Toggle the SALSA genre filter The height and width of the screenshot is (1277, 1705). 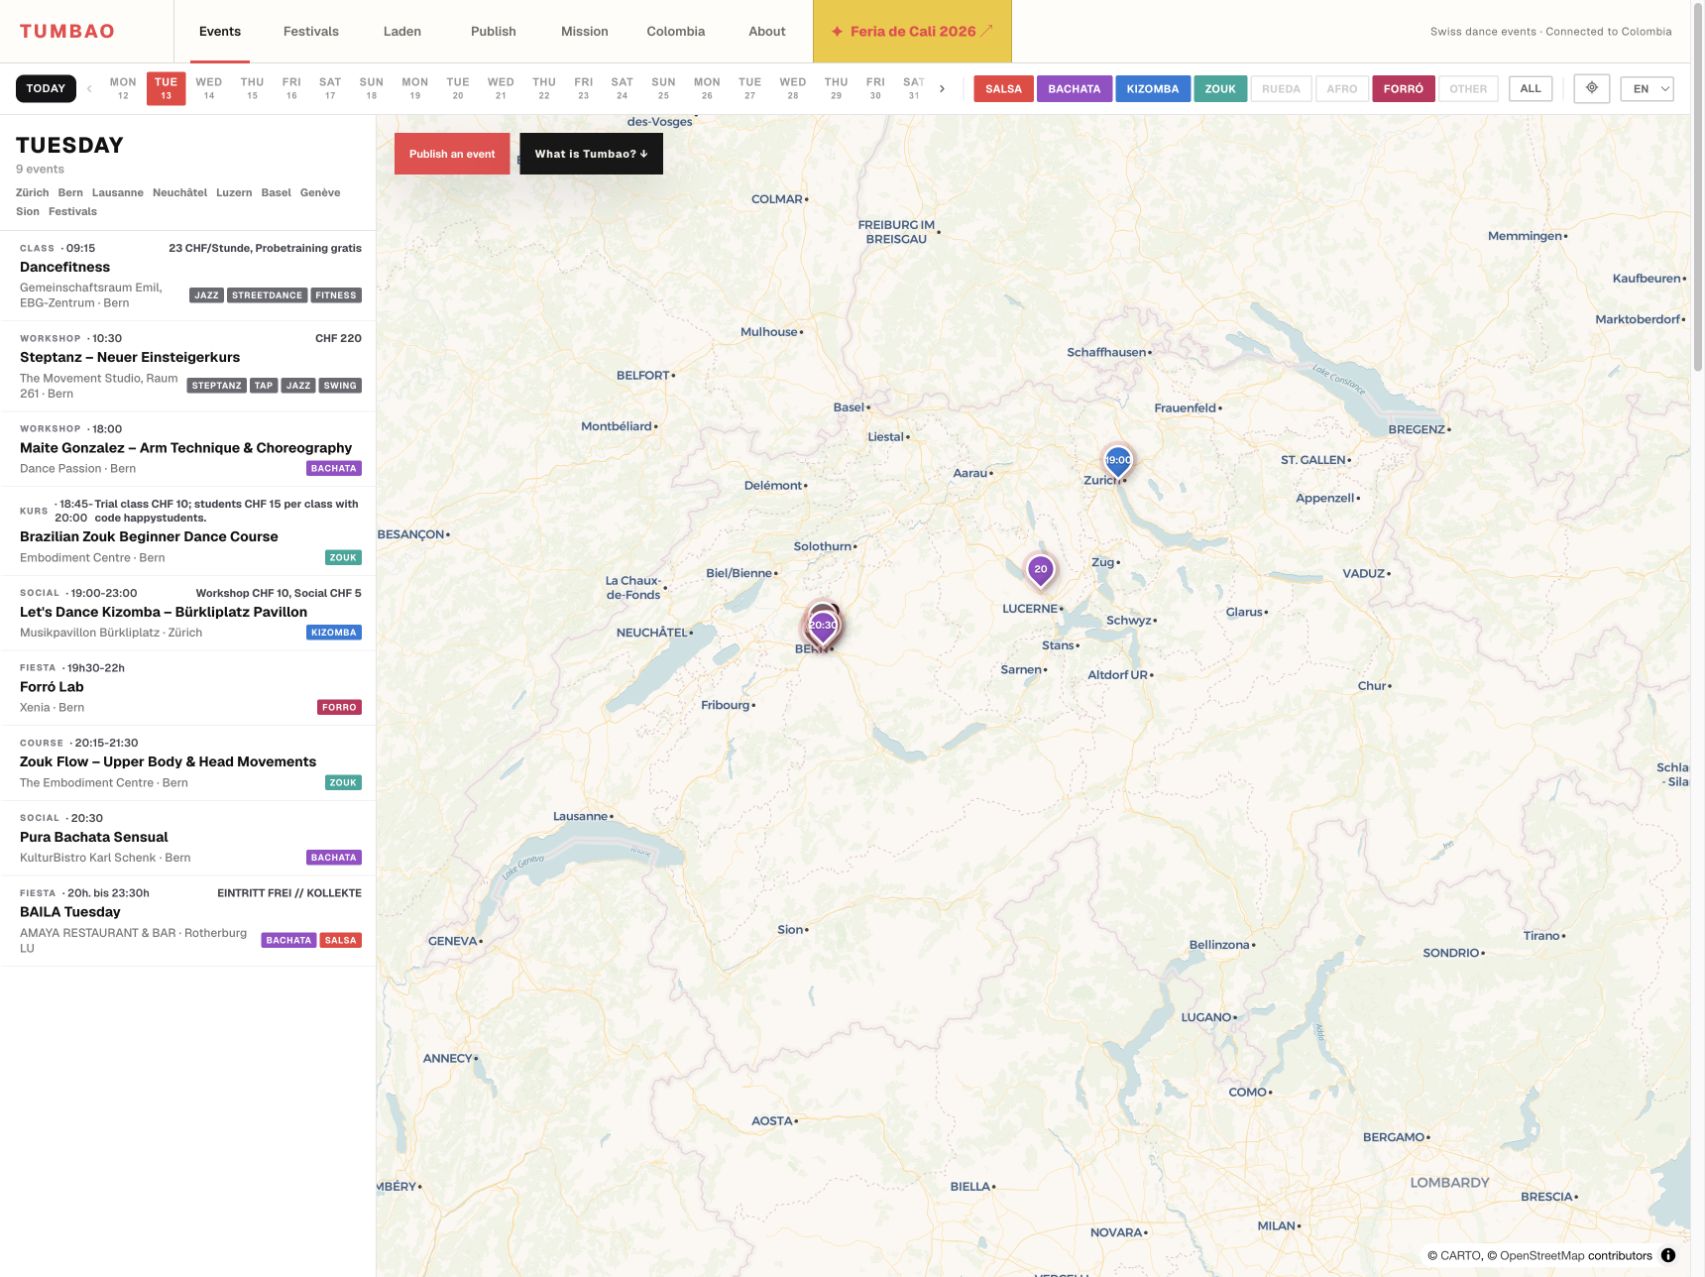coord(1003,89)
